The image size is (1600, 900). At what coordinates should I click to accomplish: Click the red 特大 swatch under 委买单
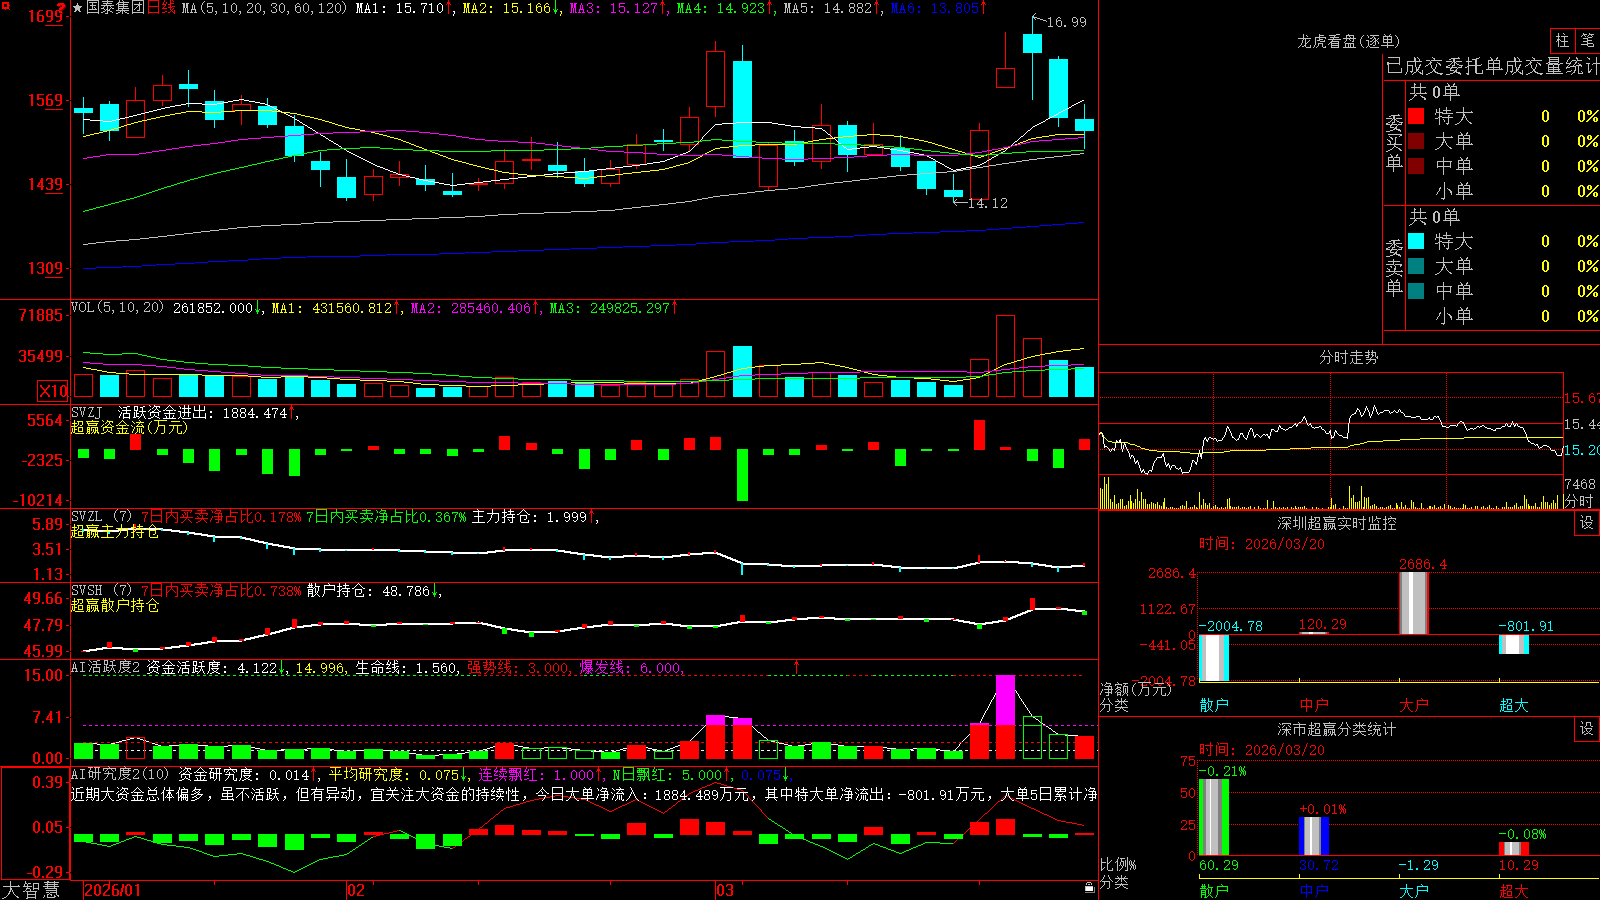point(1416,116)
